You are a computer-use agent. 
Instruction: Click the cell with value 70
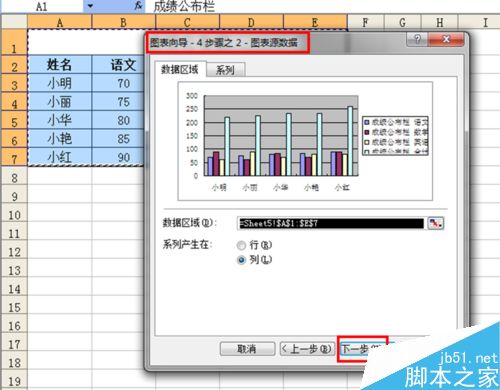(x=119, y=83)
